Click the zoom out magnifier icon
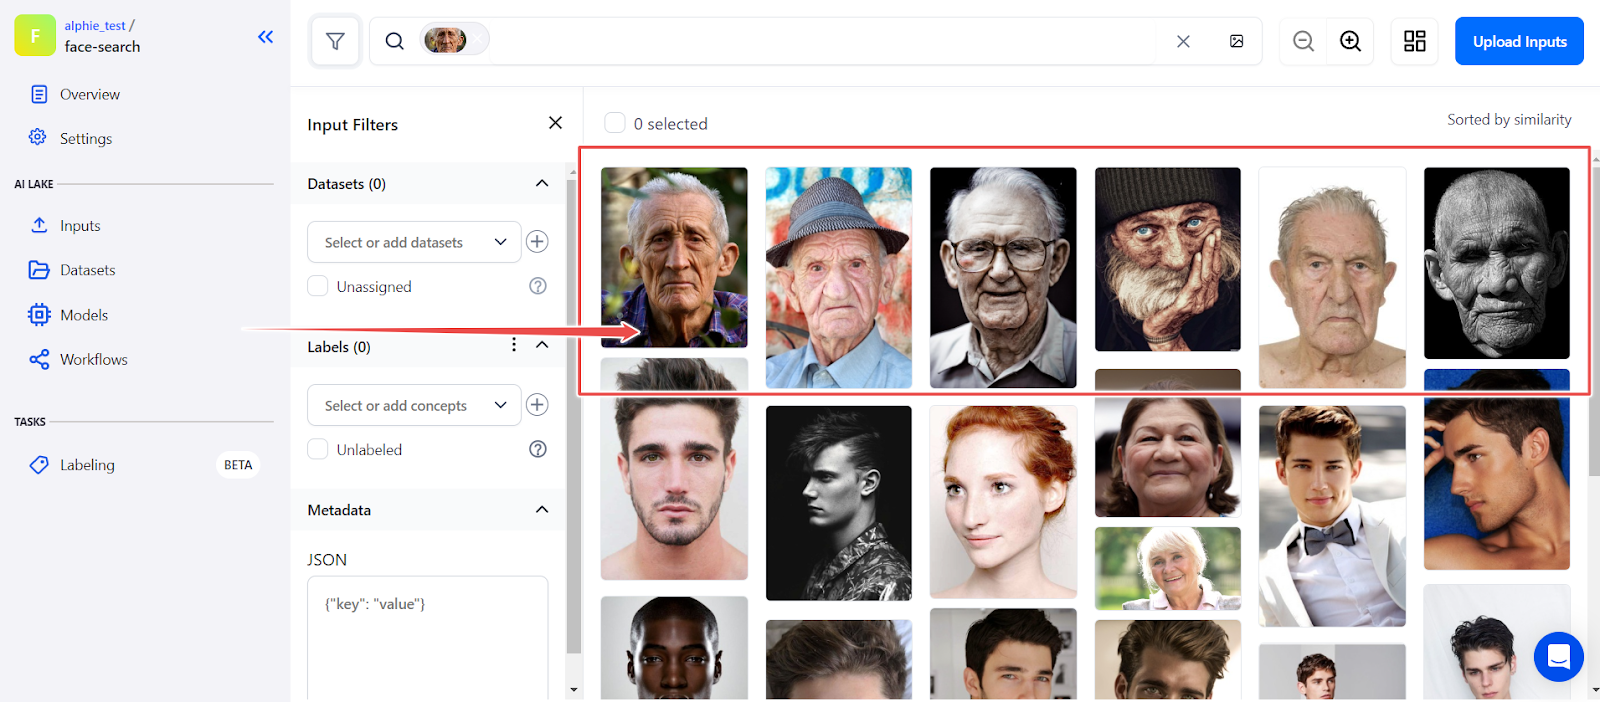Screen dimensions: 1600x702 pos(1303,41)
